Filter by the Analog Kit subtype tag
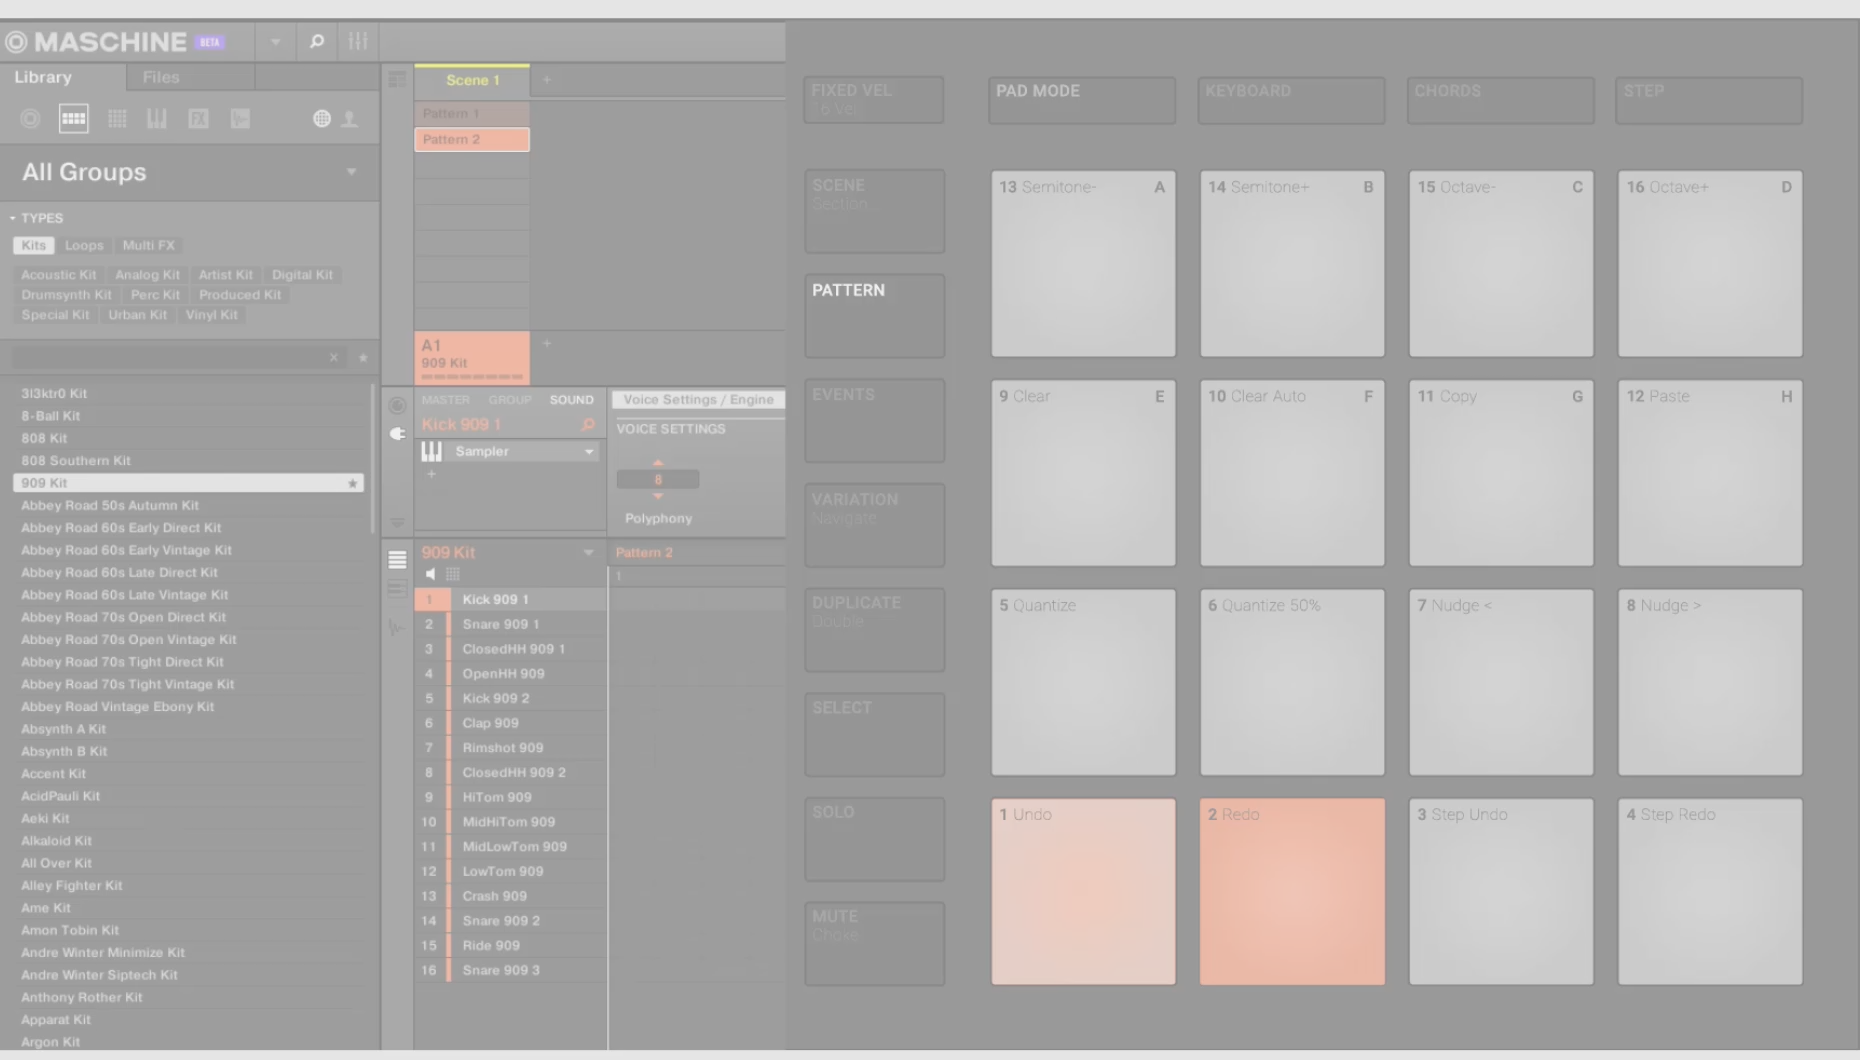1860x1060 pixels. coord(147,275)
